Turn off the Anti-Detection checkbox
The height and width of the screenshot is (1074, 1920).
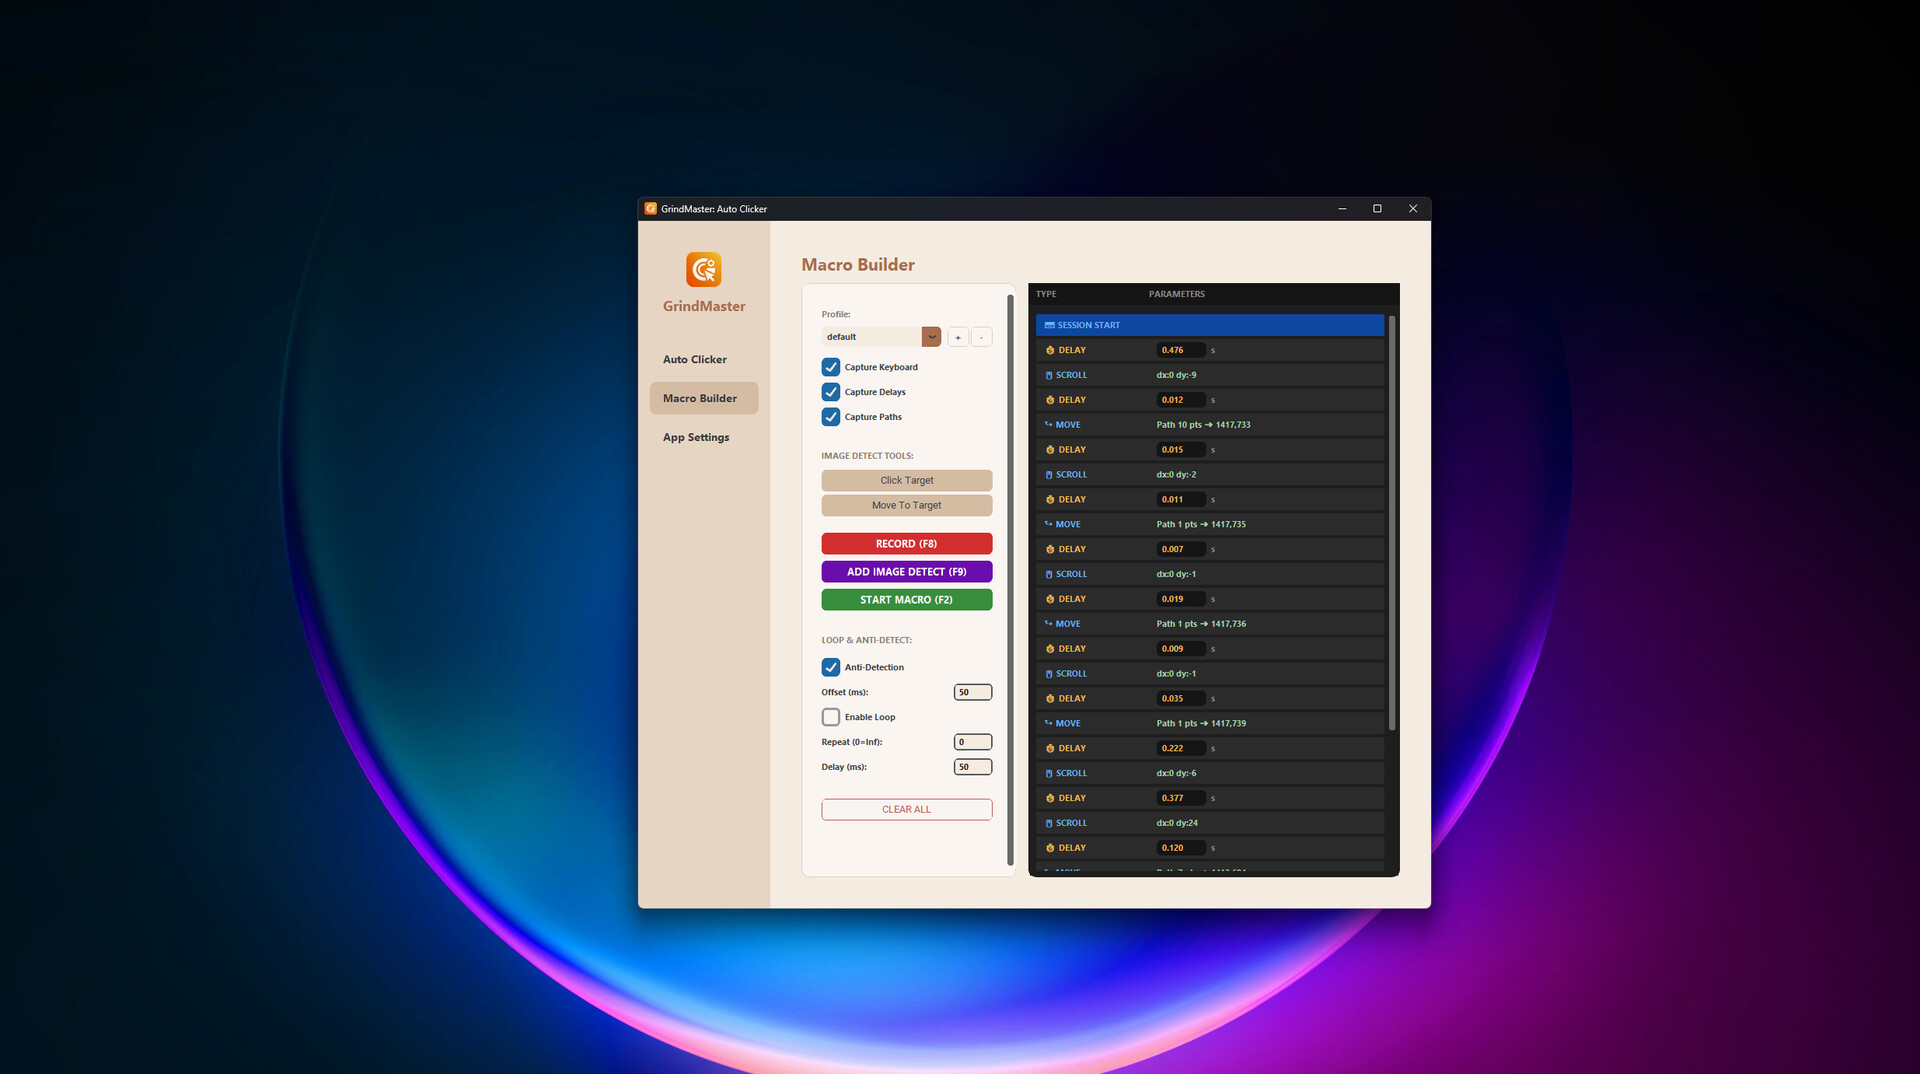[831, 667]
